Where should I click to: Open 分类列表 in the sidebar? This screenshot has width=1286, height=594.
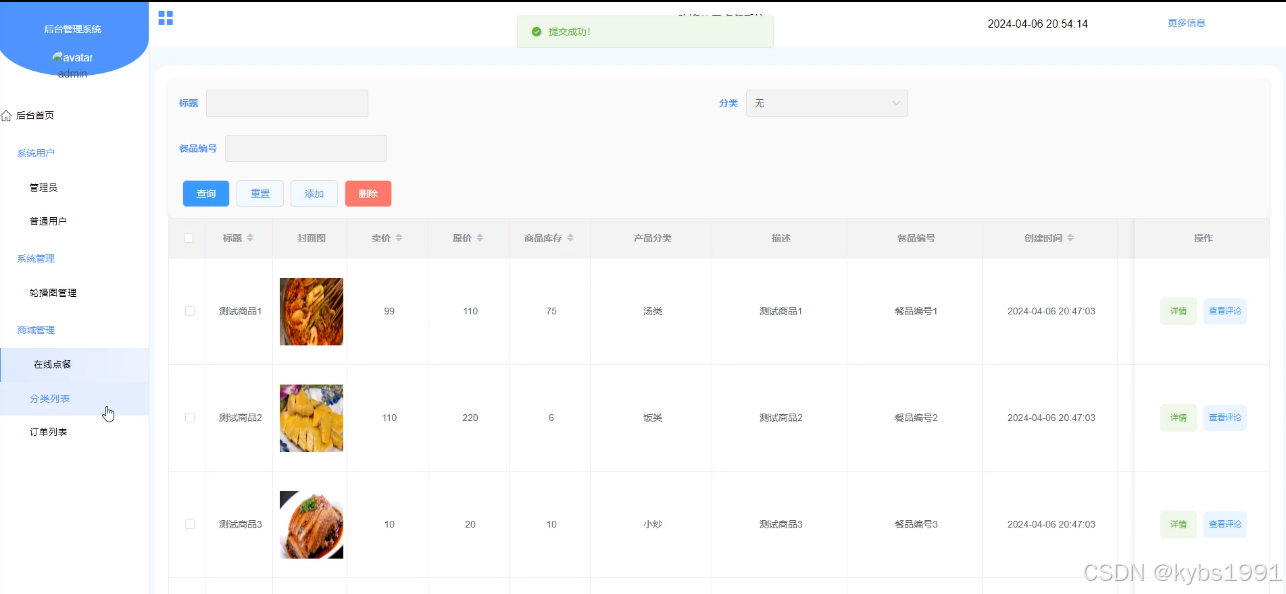(x=75, y=399)
